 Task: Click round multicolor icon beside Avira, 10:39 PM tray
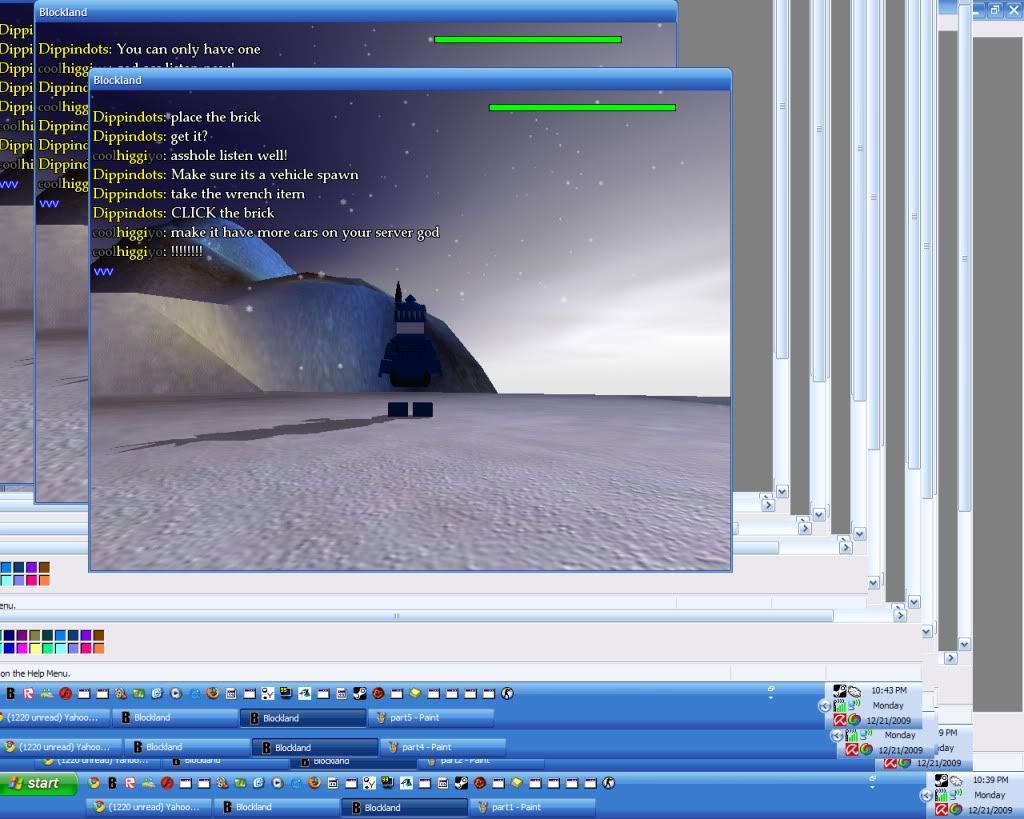point(956,810)
